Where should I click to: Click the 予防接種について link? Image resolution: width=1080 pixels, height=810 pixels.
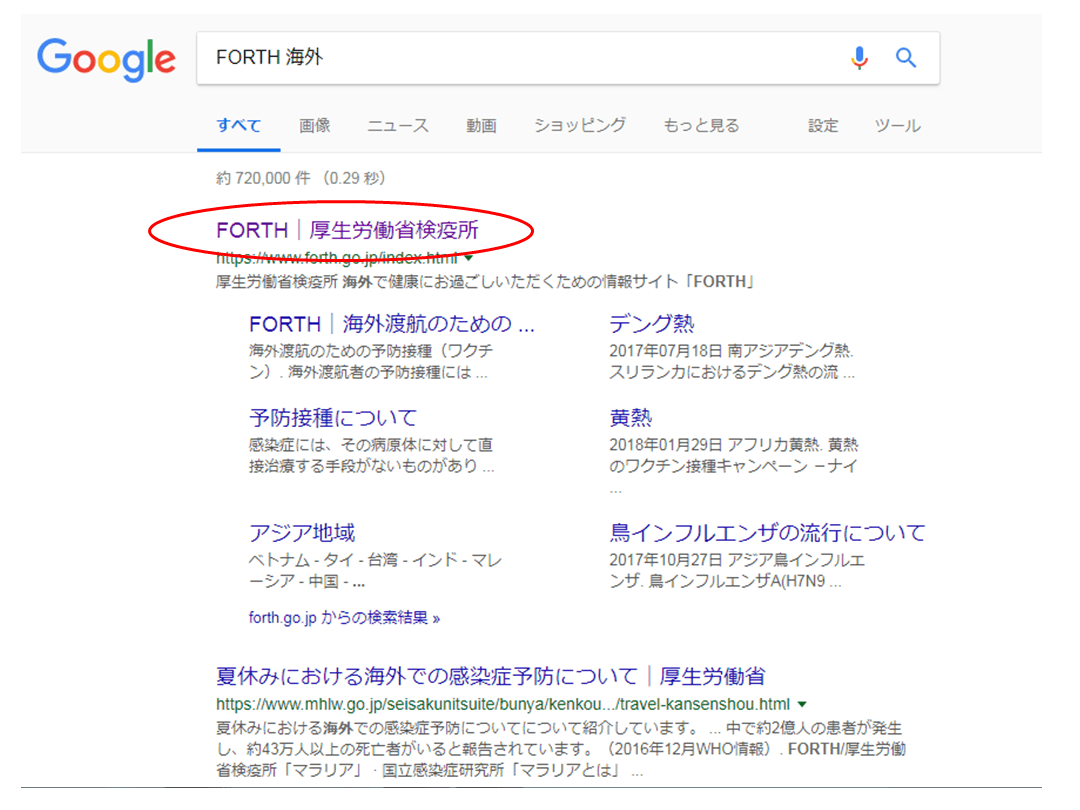pos(333,418)
